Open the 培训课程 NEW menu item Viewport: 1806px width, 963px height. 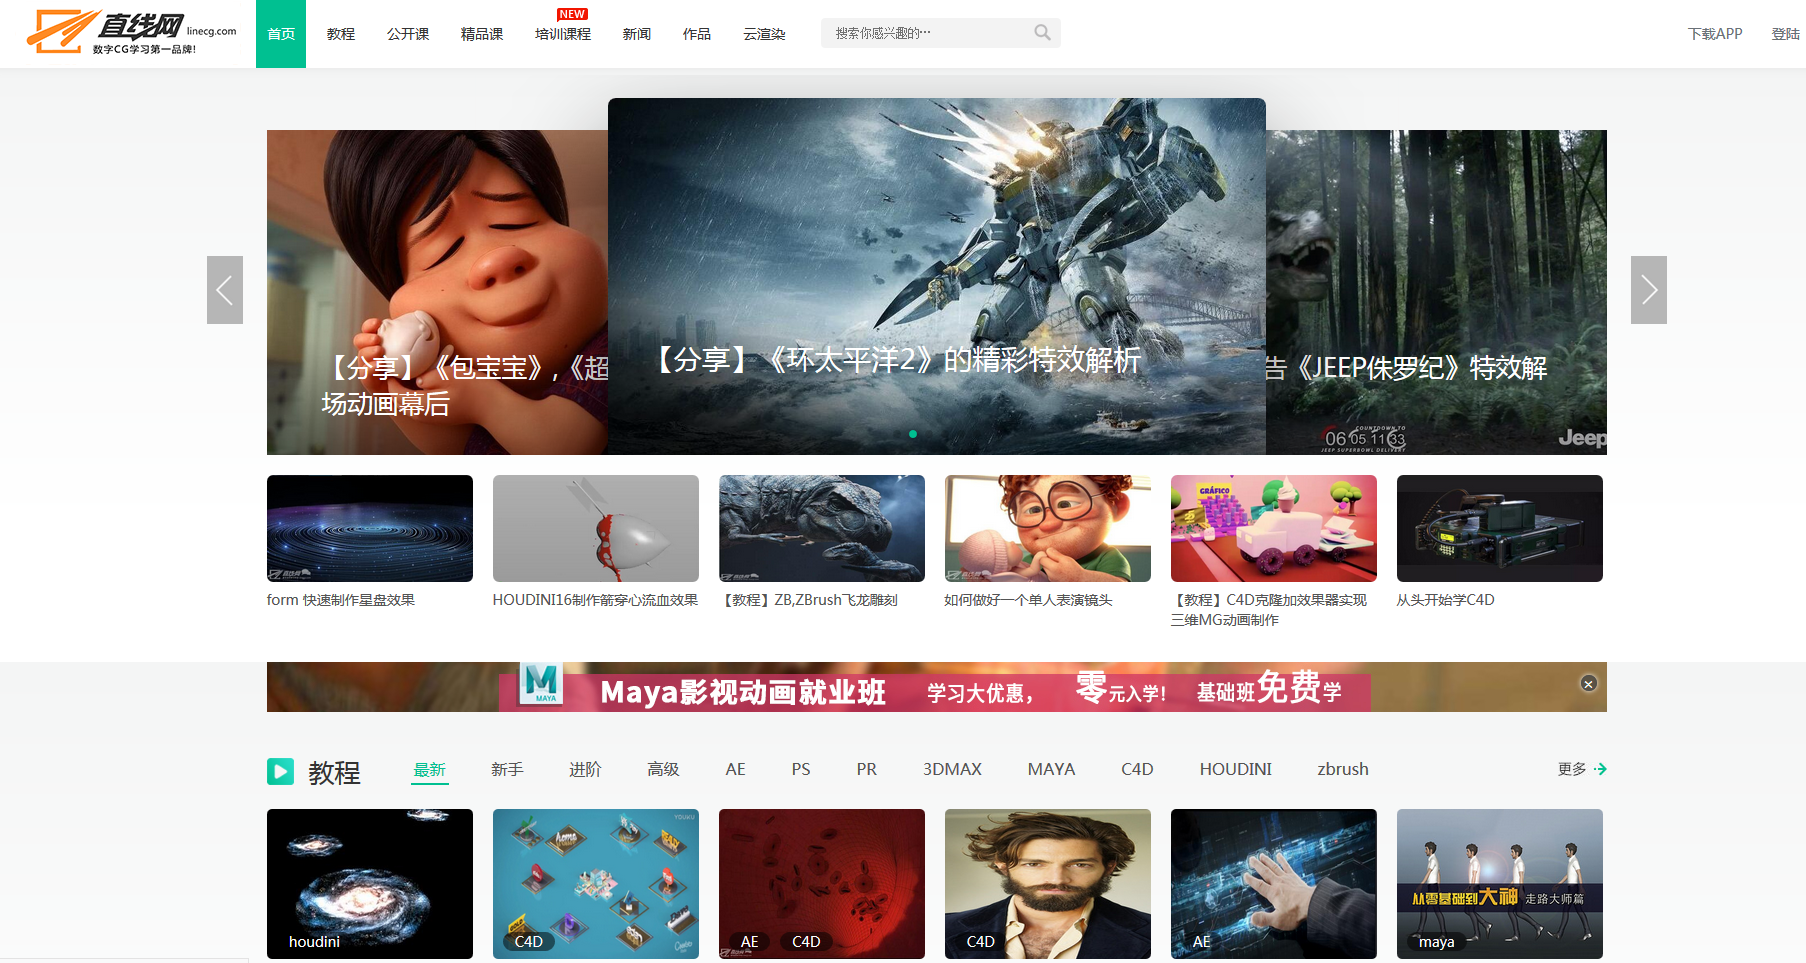(x=563, y=34)
